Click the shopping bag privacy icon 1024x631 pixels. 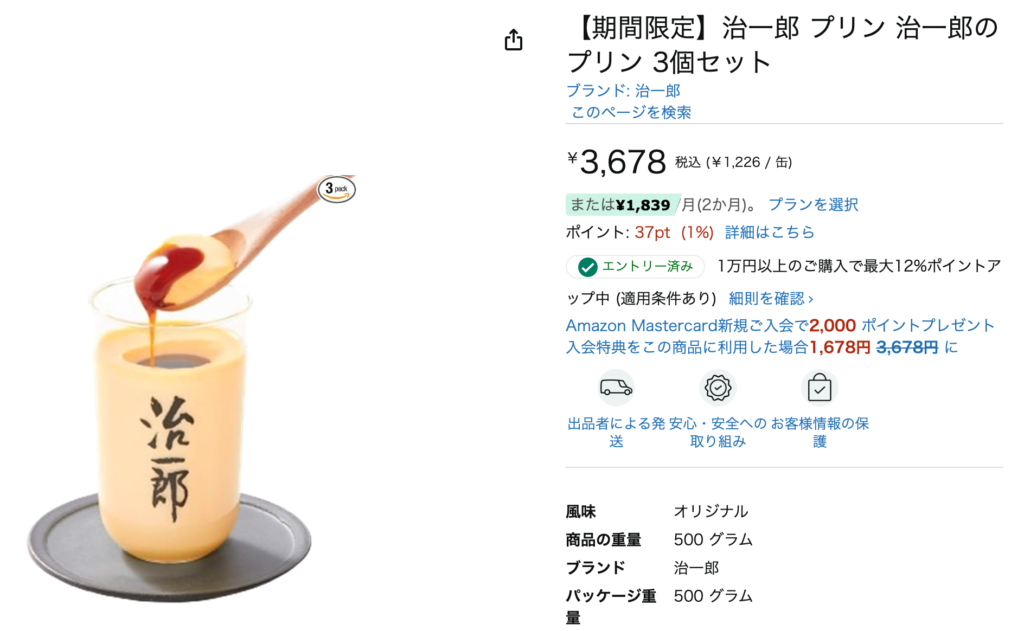(x=819, y=387)
